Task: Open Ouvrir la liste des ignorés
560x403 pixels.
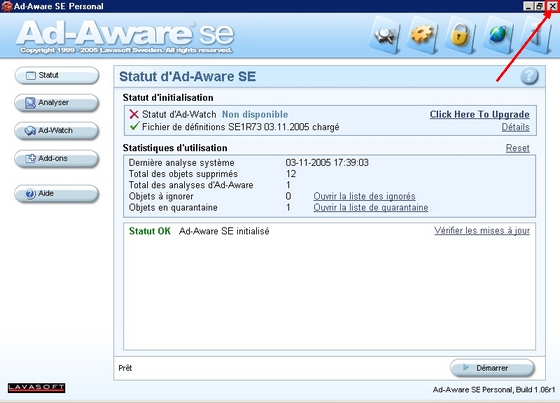Action: click(x=364, y=196)
